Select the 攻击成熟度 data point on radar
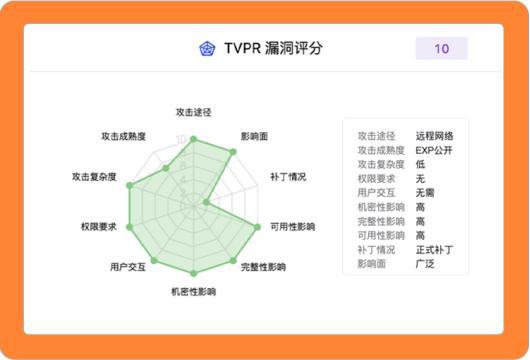The width and height of the screenshot is (530, 360). (165, 168)
